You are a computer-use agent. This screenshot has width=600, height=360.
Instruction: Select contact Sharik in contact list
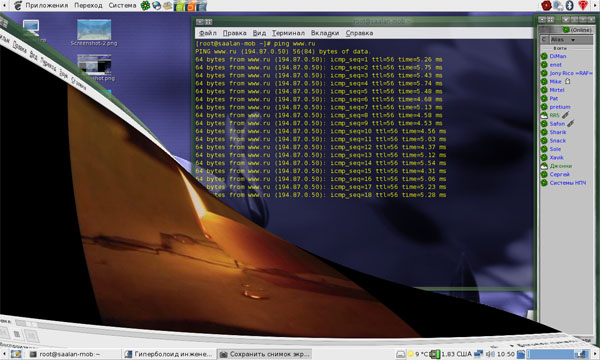click(x=558, y=132)
